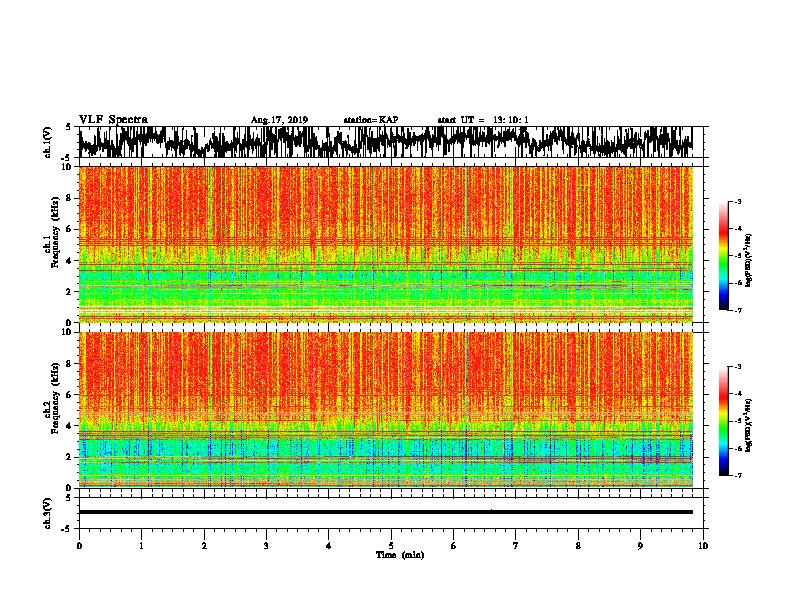Screen dimensions: 792x612
Task: Click the "10" kHz tick on ch.1 frequency axis
Action: point(67,167)
